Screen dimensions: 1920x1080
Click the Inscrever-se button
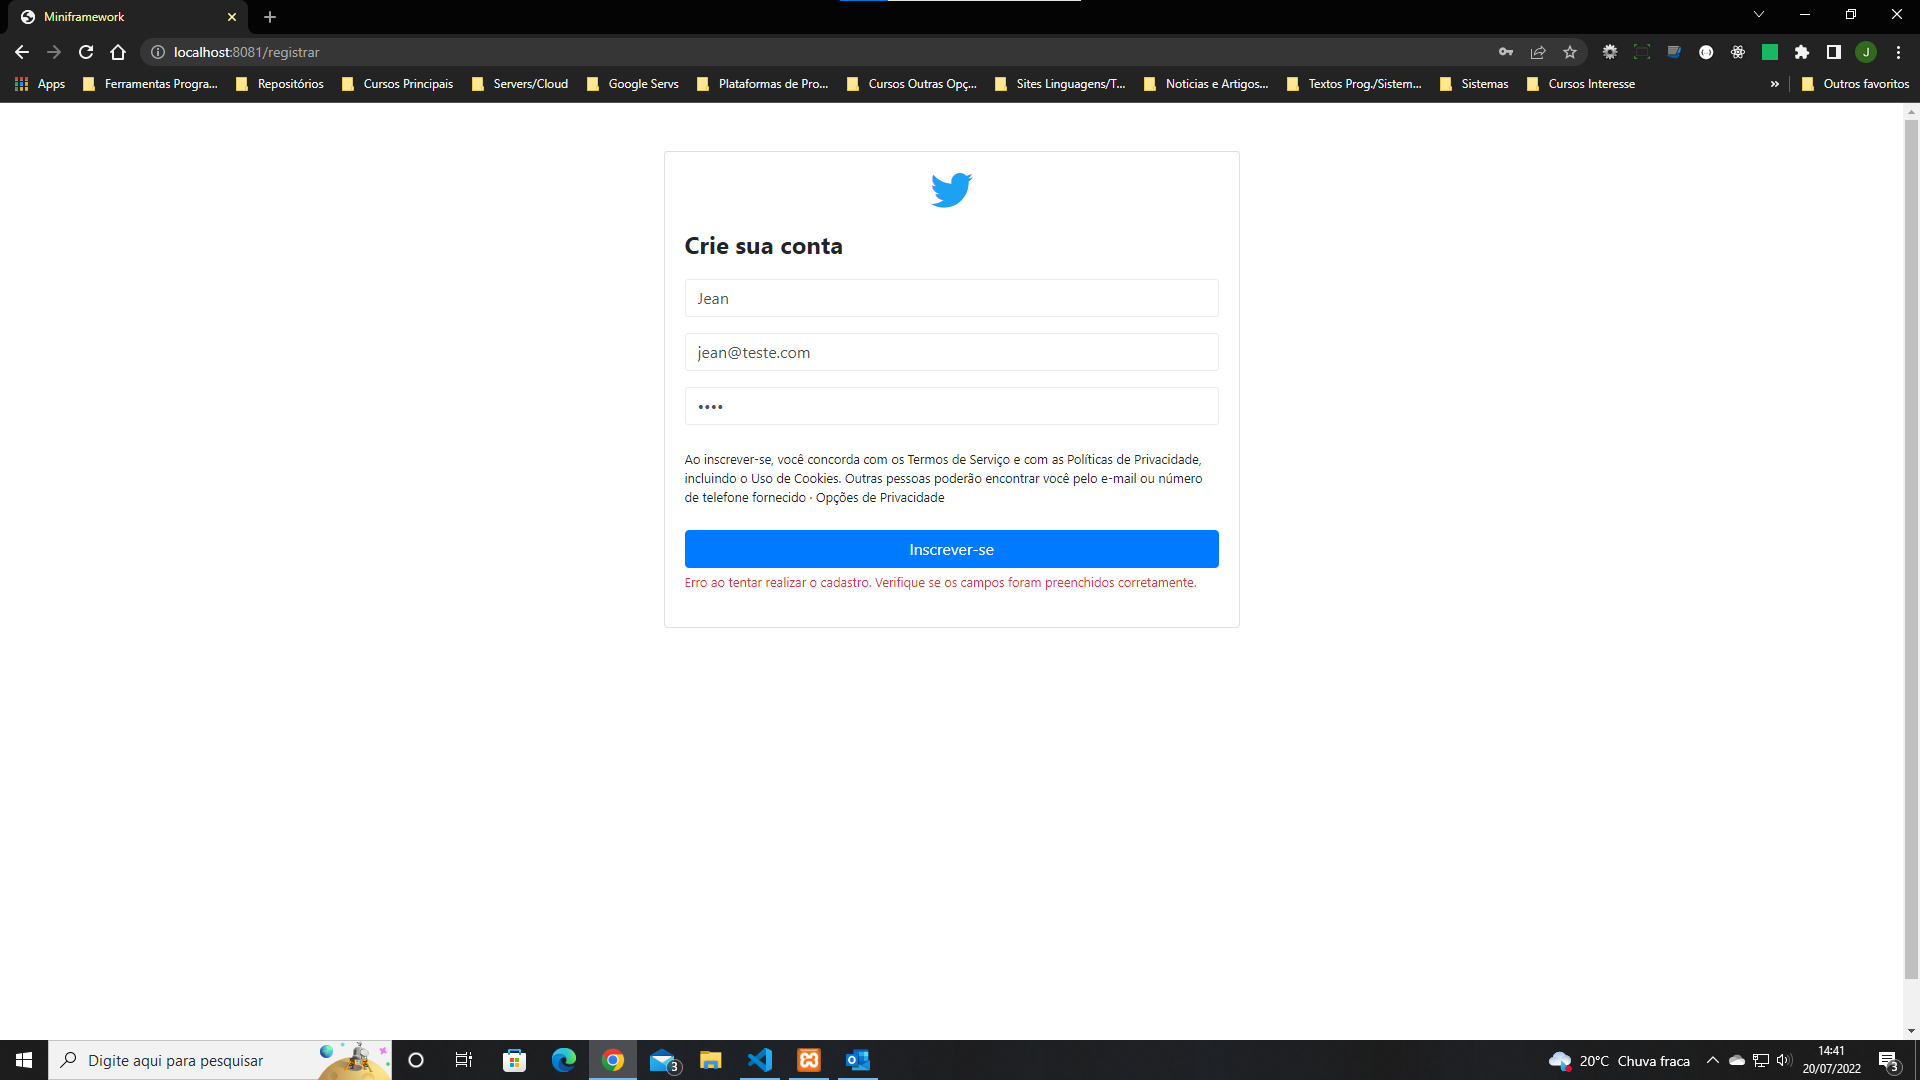[x=951, y=549]
